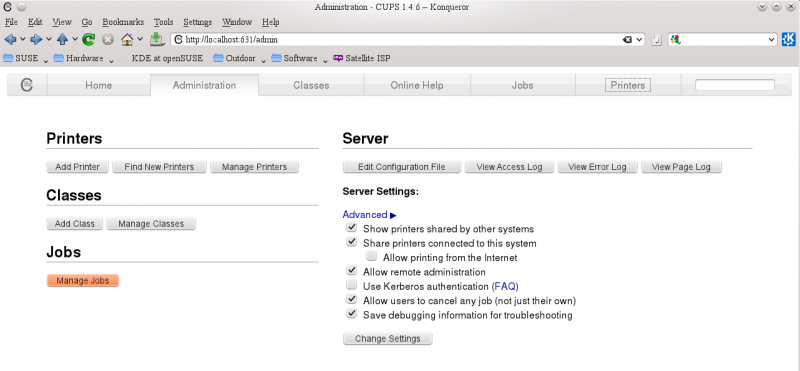This screenshot has width=800, height=371.
Task: Open the Kerberos FAQ link
Action: (505, 286)
